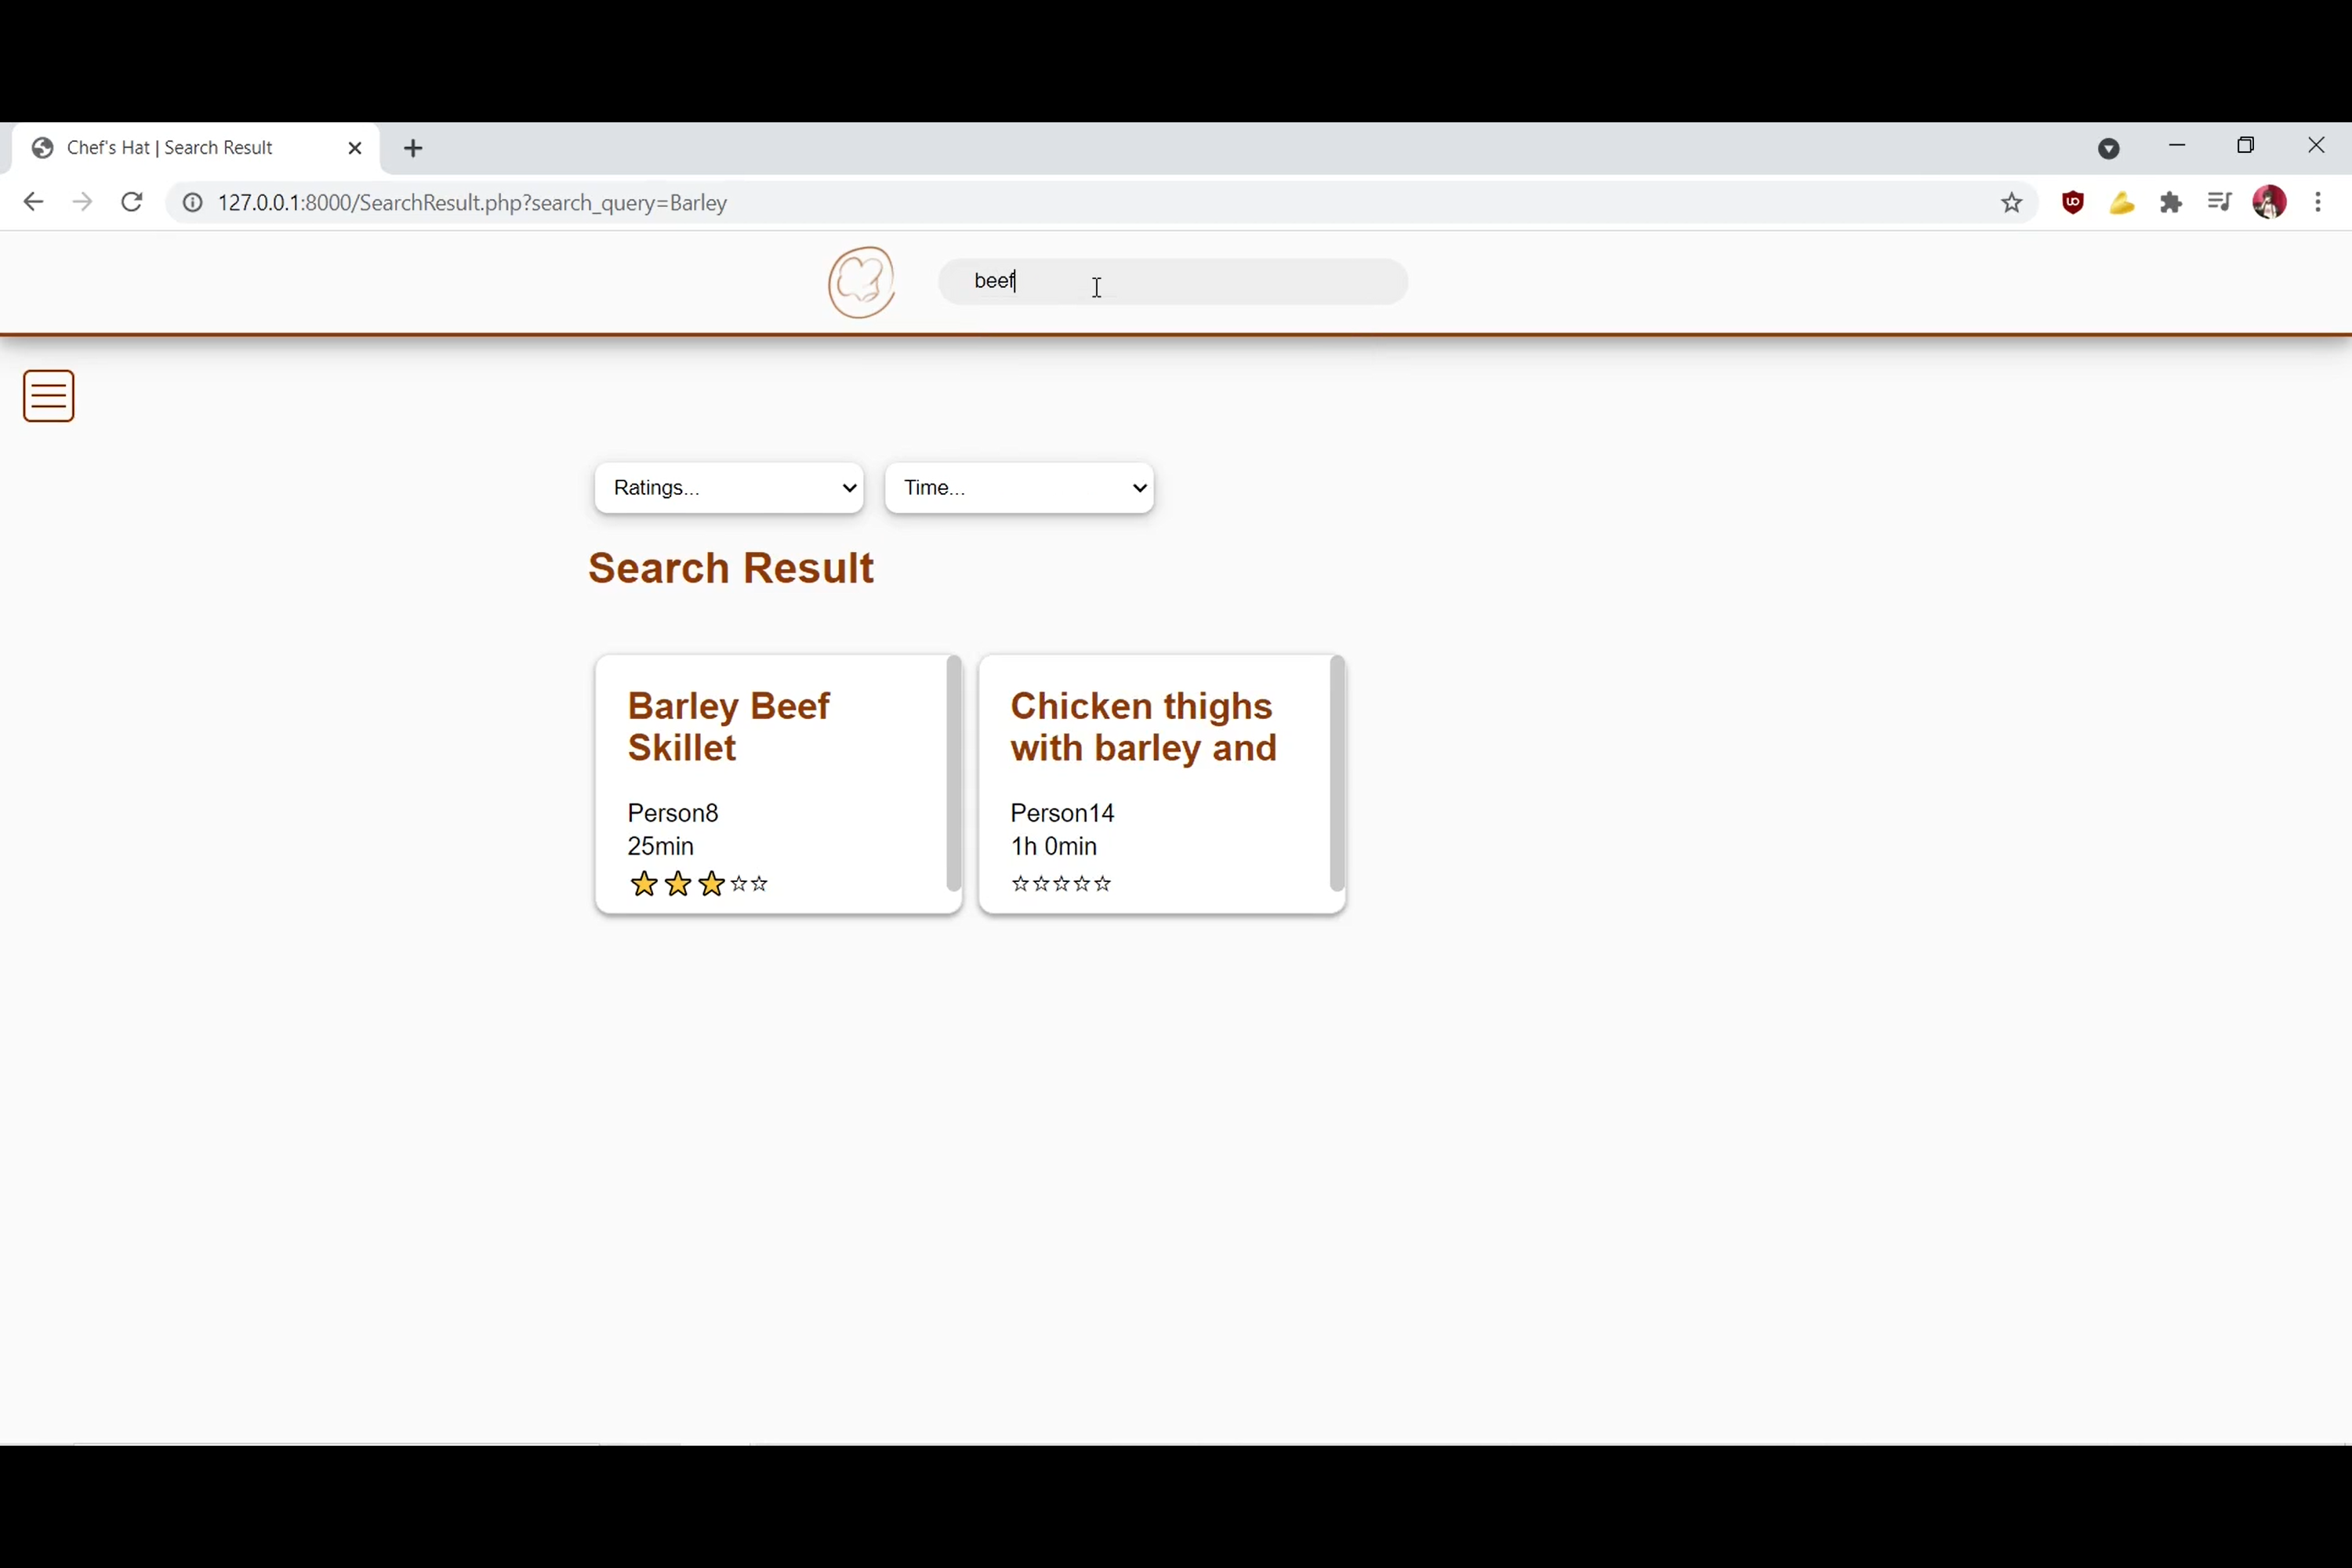Screen dimensions: 2352x1568
Task: Open the uBlock shield extension
Action: 2073,203
